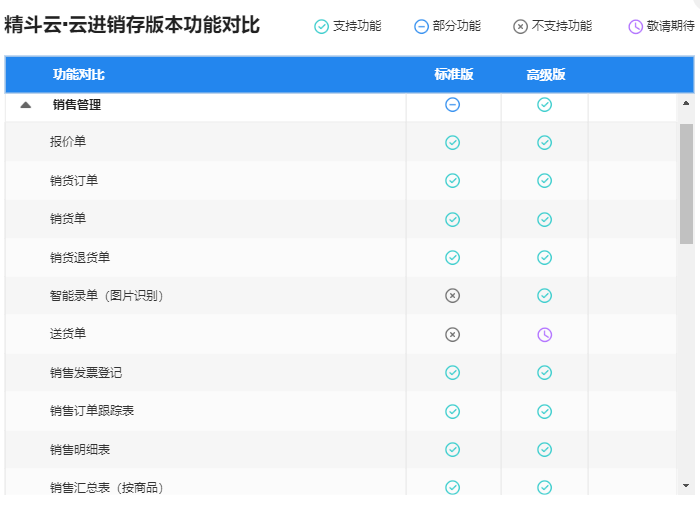Select the 销货单 row label
Image resolution: width=700 pixels, height=506 pixels.
coord(68,219)
